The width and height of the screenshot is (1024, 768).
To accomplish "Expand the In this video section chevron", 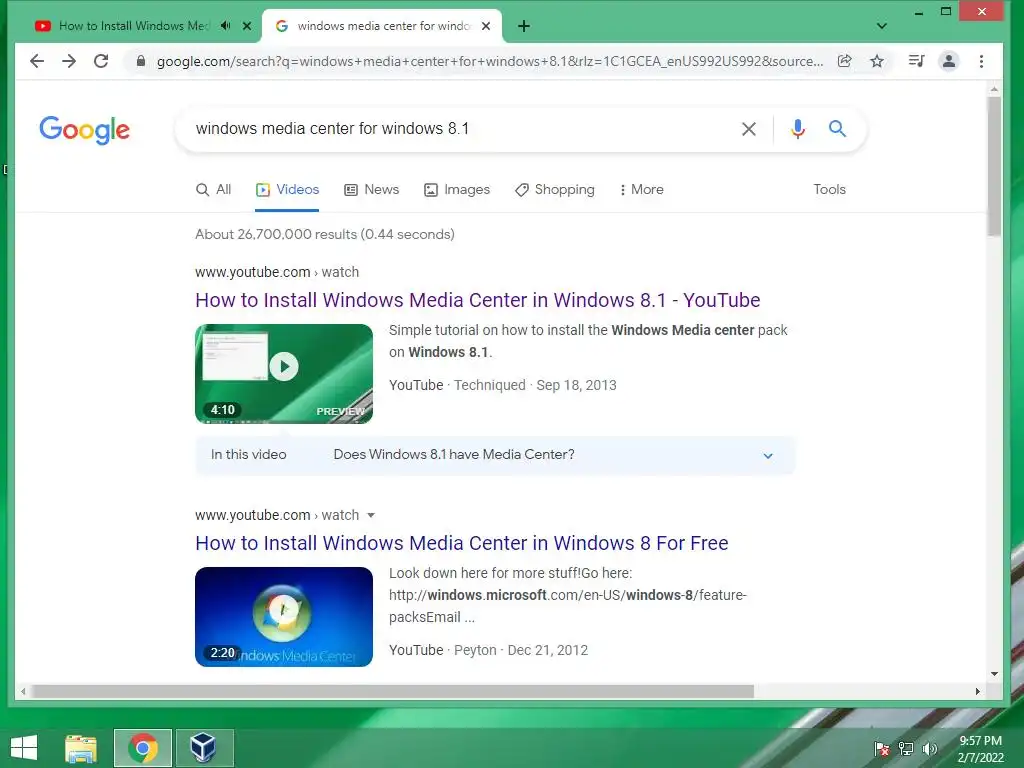I will [768, 455].
